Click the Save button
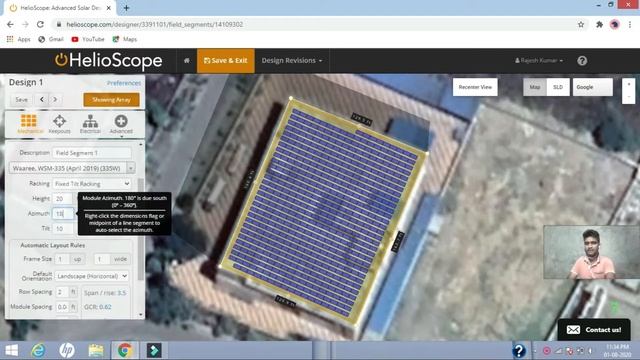Image resolution: width=640 pixels, height=360 pixels. tap(22, 100)
